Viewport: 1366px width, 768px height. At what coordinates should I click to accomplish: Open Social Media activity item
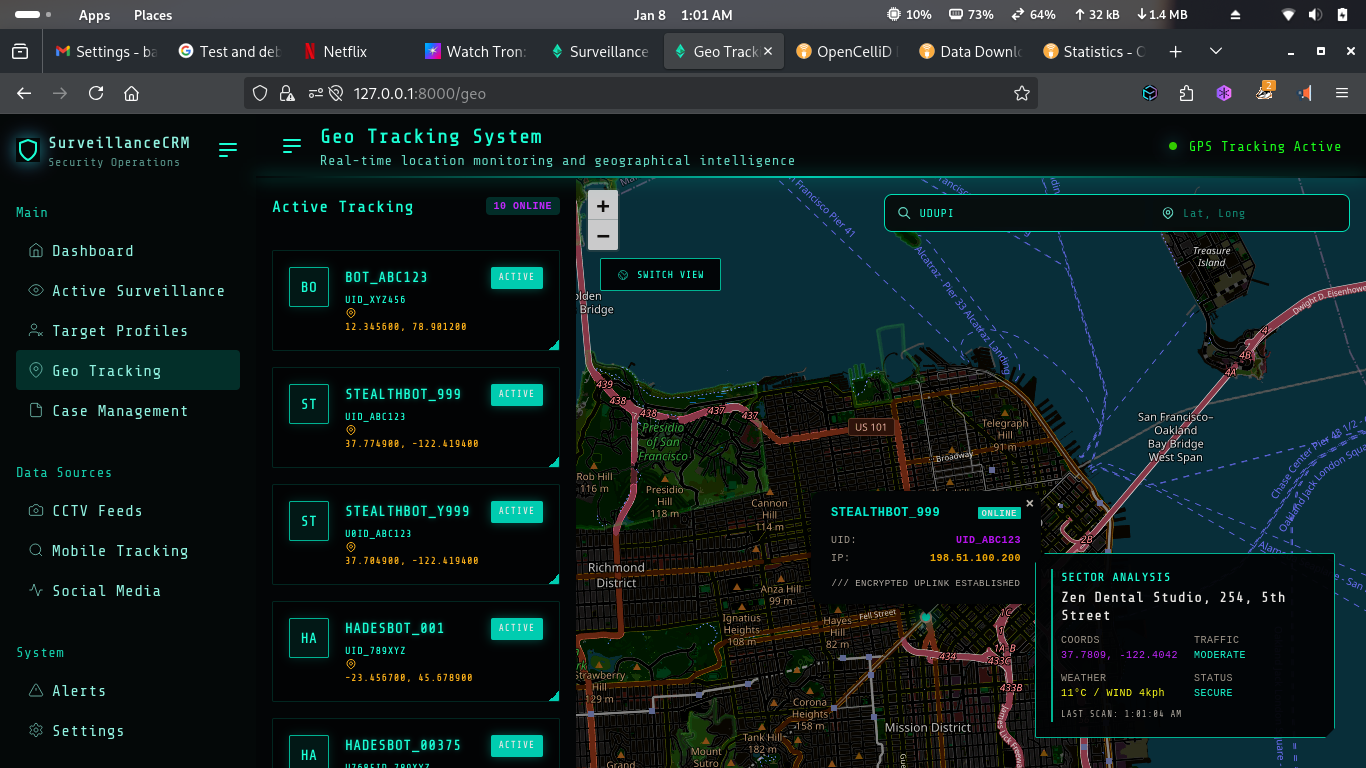106,591
